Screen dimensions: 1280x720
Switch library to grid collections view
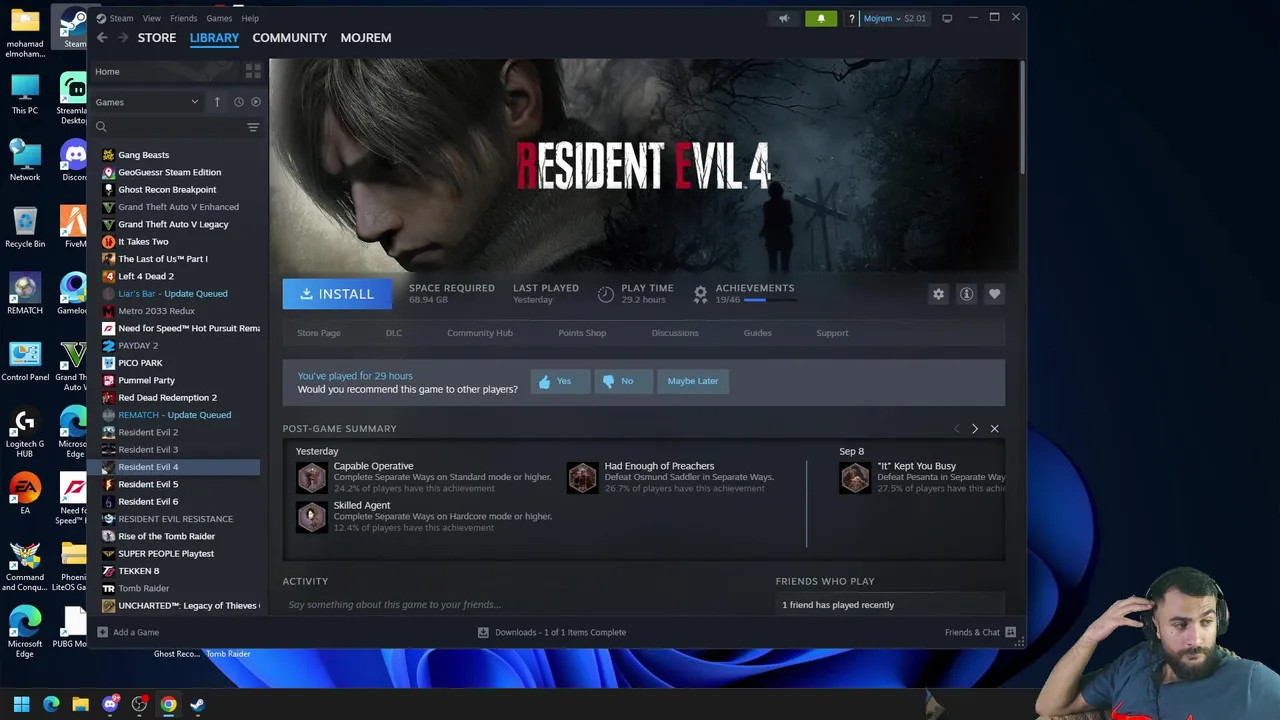(x=253, y=71)
